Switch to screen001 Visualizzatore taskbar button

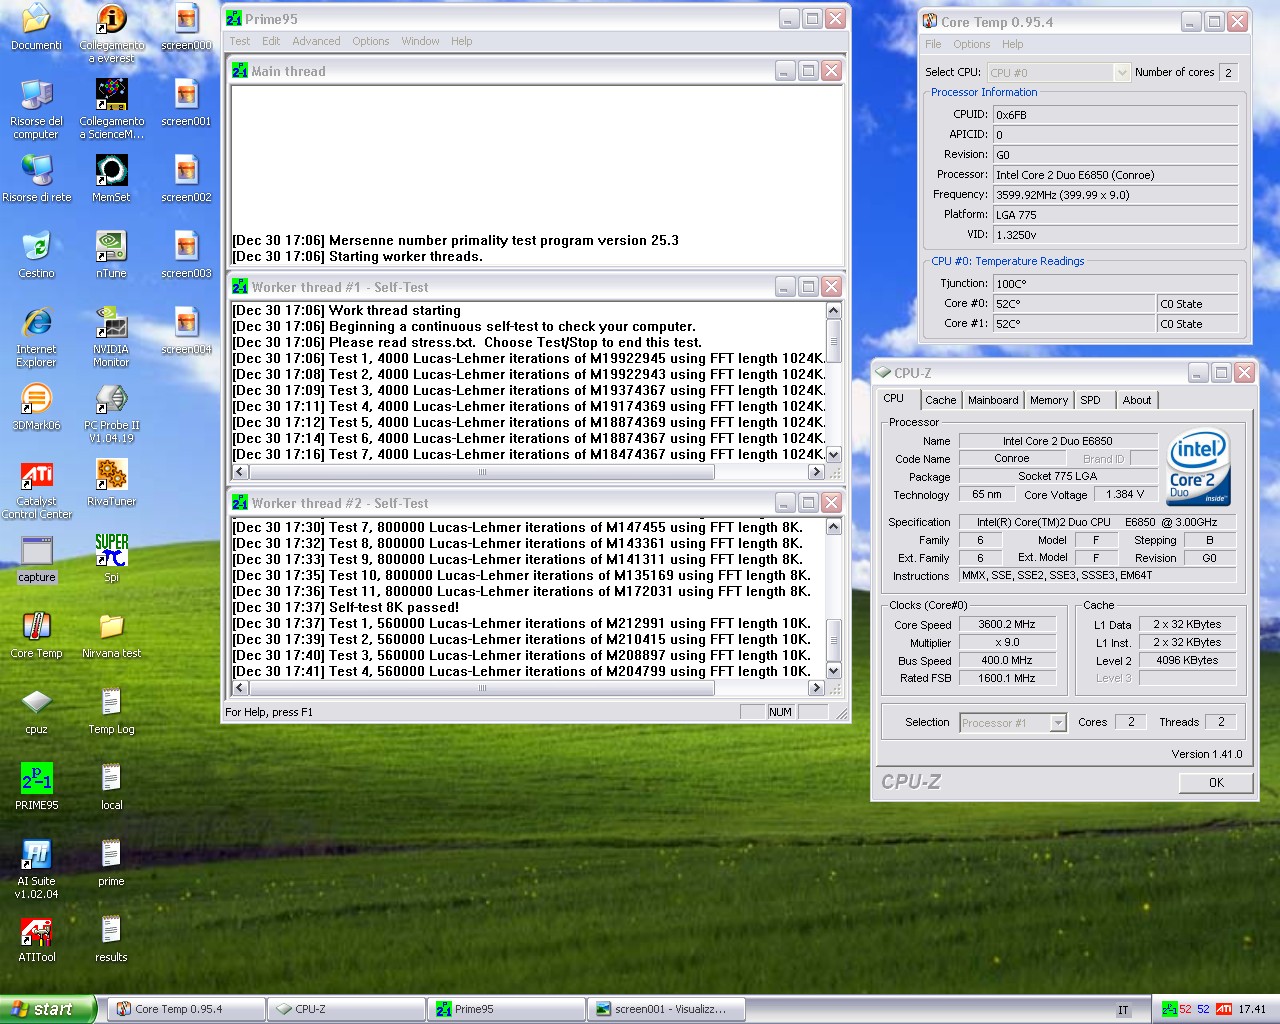[x=666, y=1009]
